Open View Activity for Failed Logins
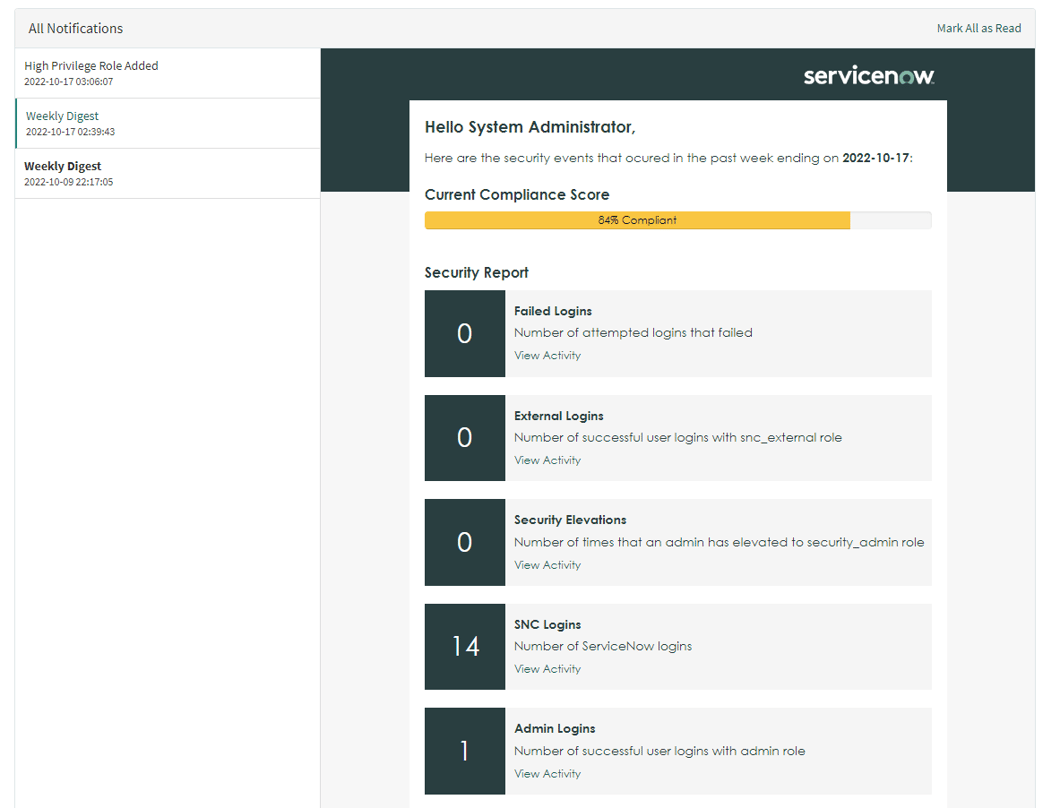1060x808 pixels. coord(547,355)
